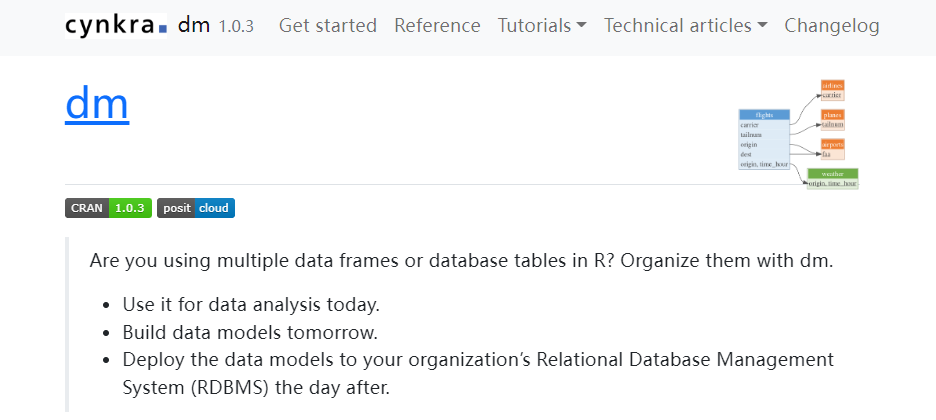The height and width of the screenshot is (420, 936).
Task: Click the dm brand name in navbar
Action: point(194,26)
